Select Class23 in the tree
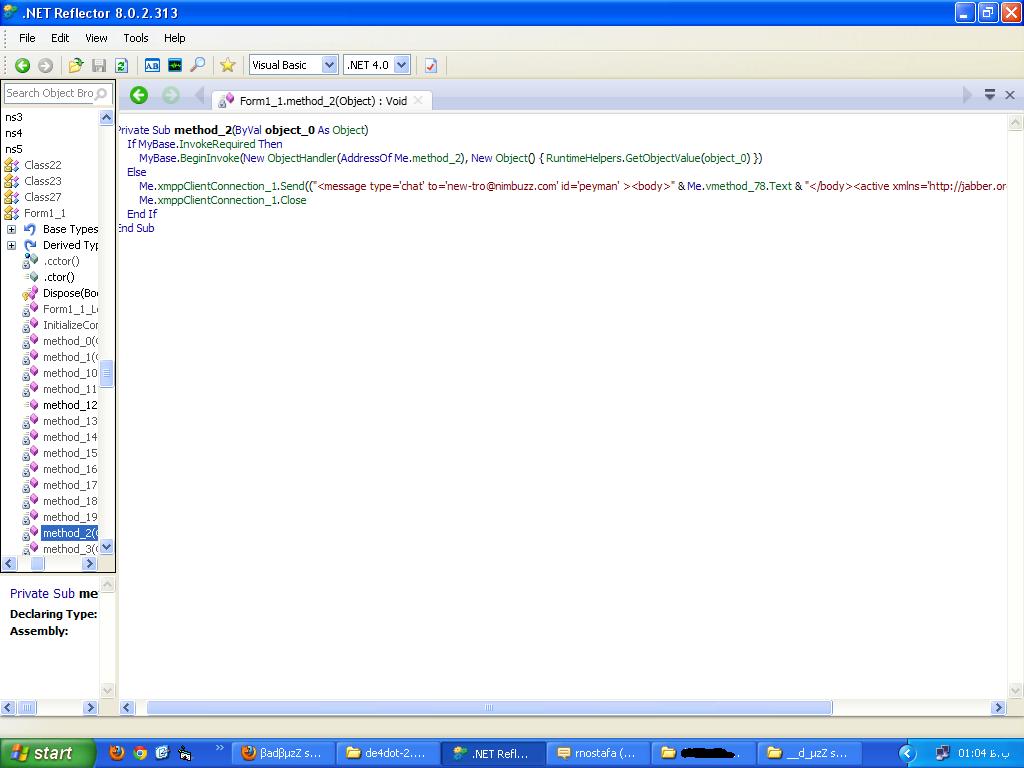The image size is (1024, 768). [42, 181]
